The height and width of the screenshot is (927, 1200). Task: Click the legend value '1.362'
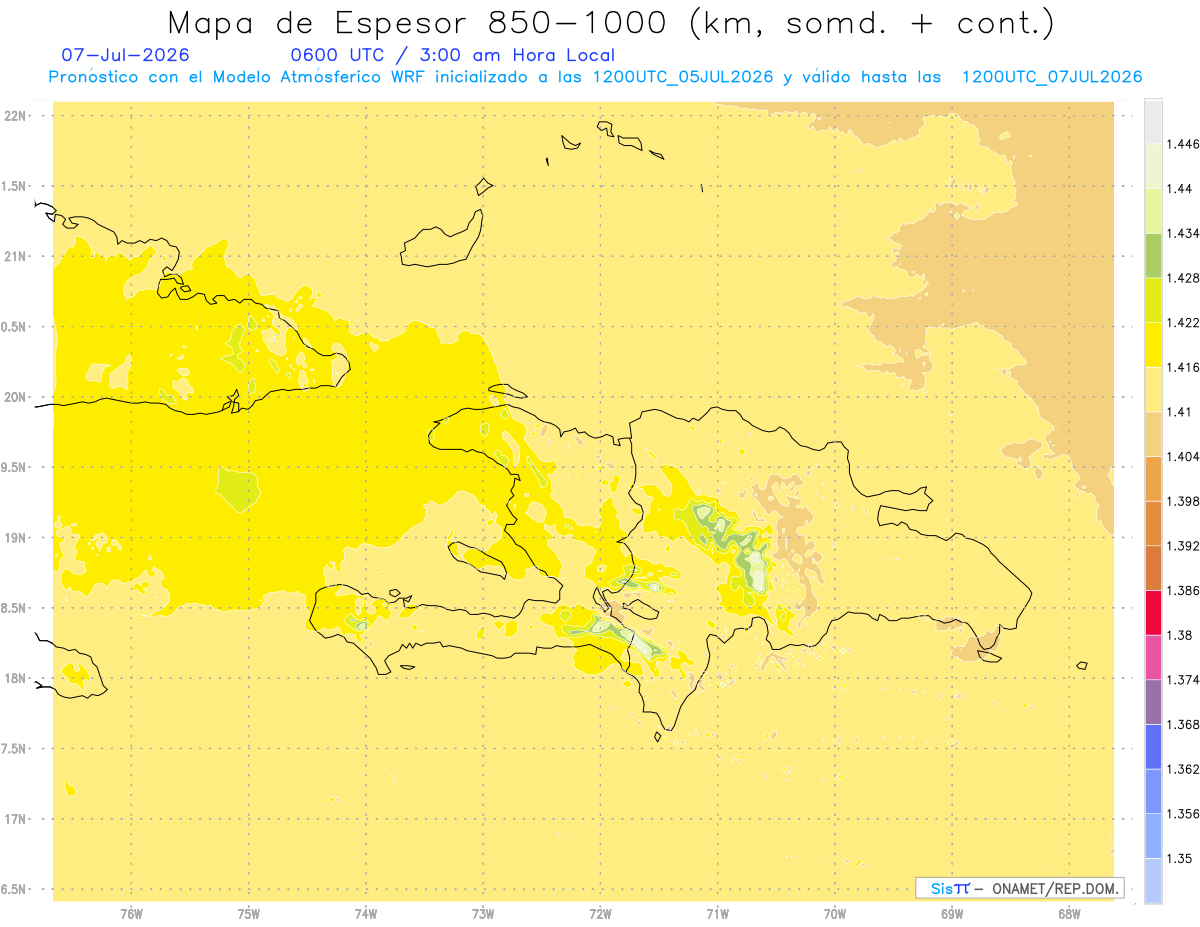coord(1183,769)
